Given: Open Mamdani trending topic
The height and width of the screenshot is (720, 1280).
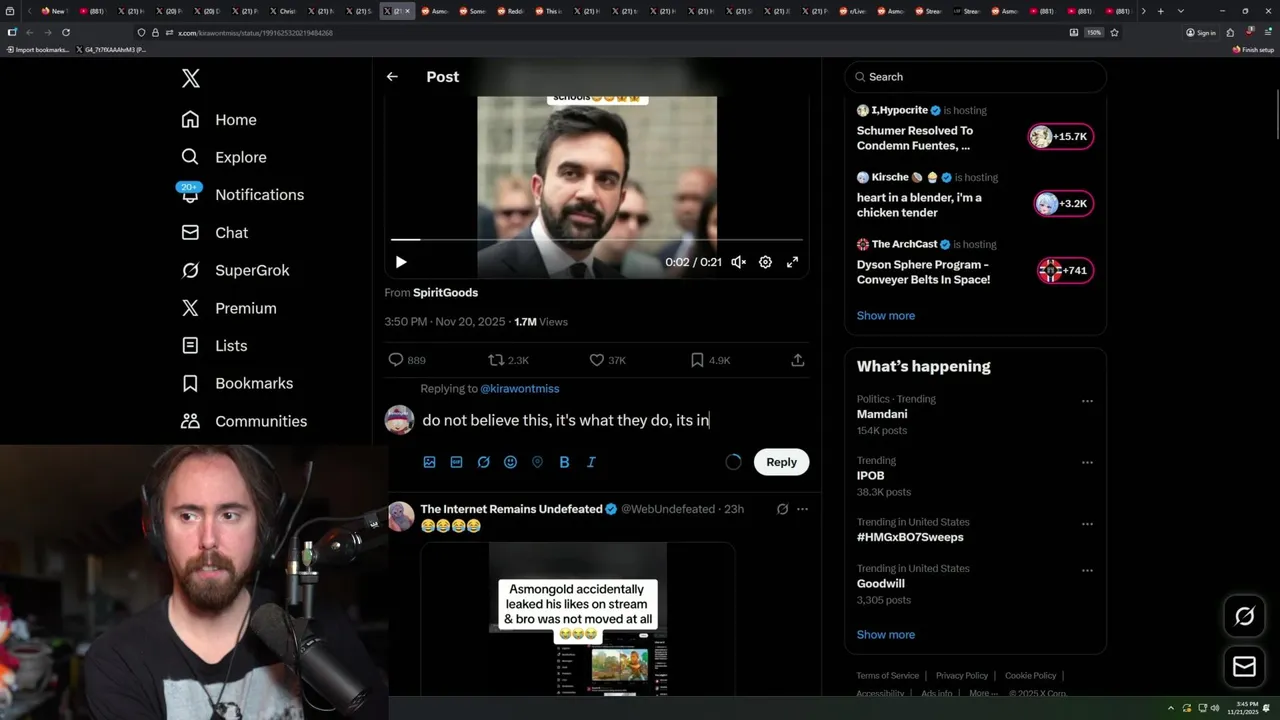Looking at the screenshot, I should point(882,414).
